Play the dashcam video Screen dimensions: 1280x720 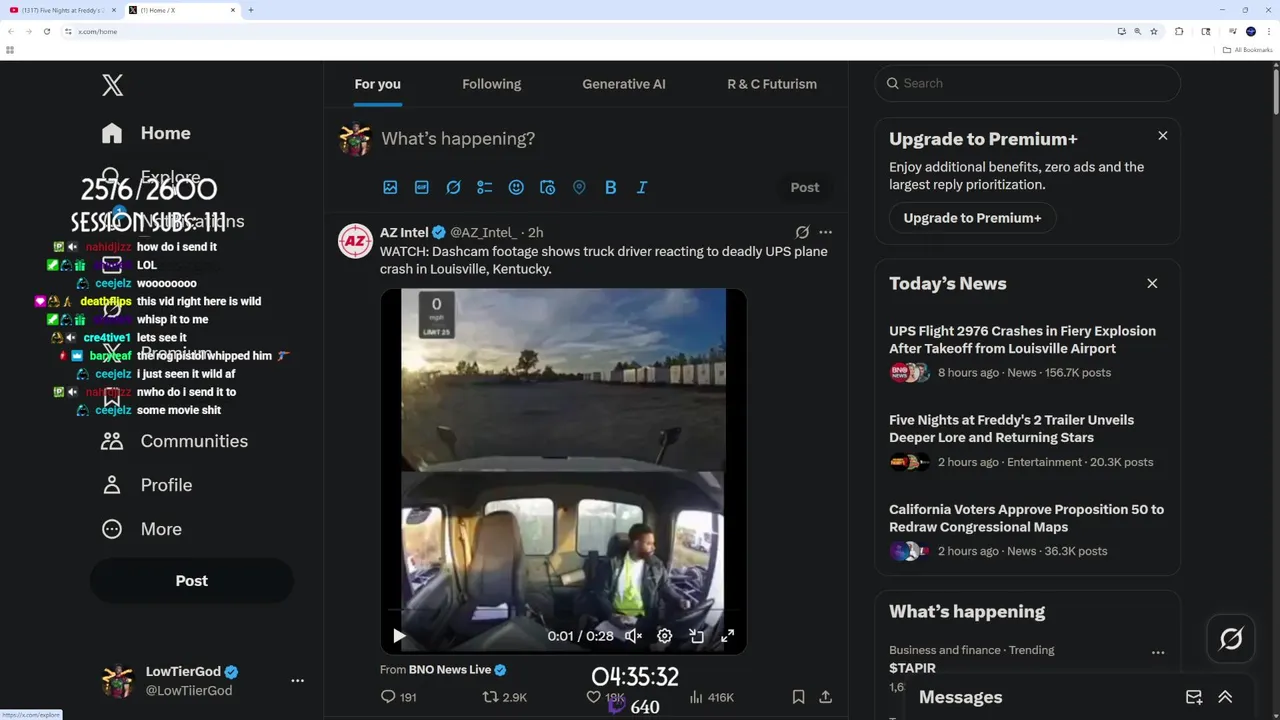[x=399, y=636]
